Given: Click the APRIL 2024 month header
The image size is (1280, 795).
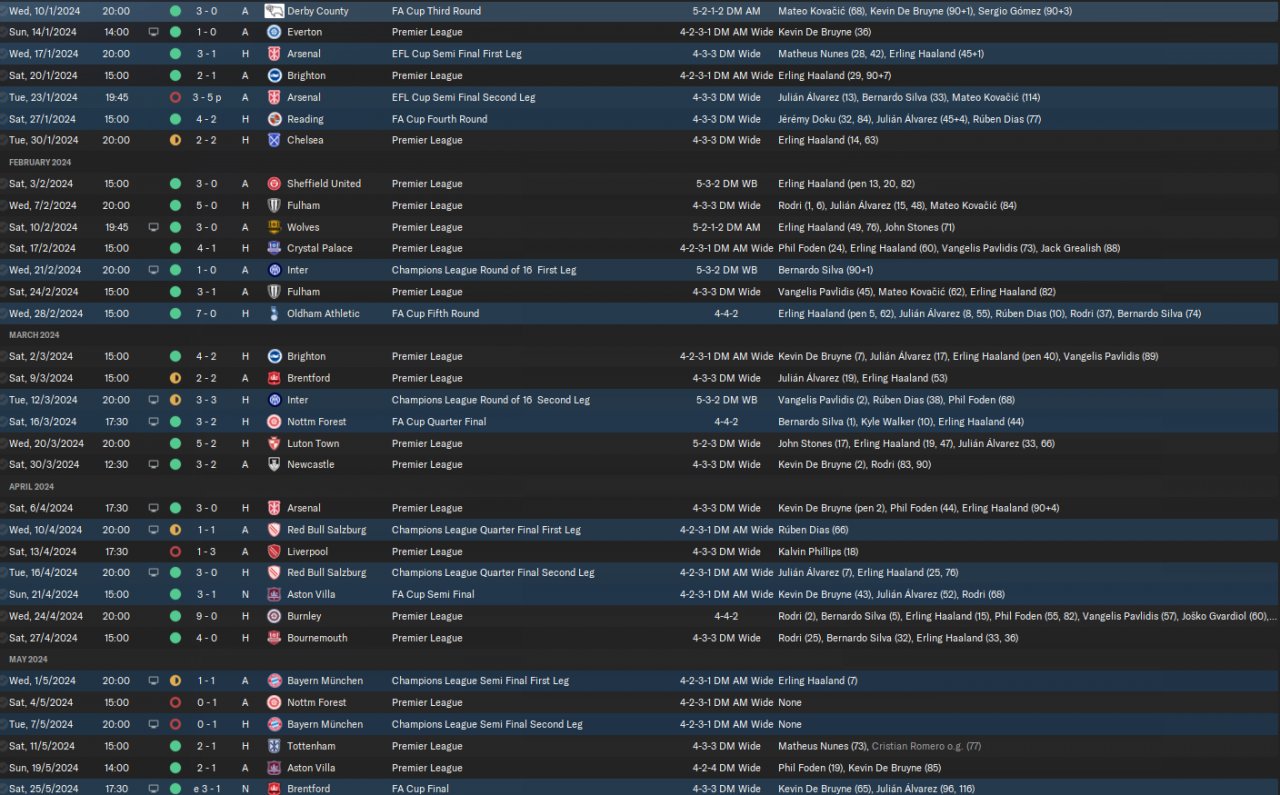Looking at the screenshot, I should point(31,487).
